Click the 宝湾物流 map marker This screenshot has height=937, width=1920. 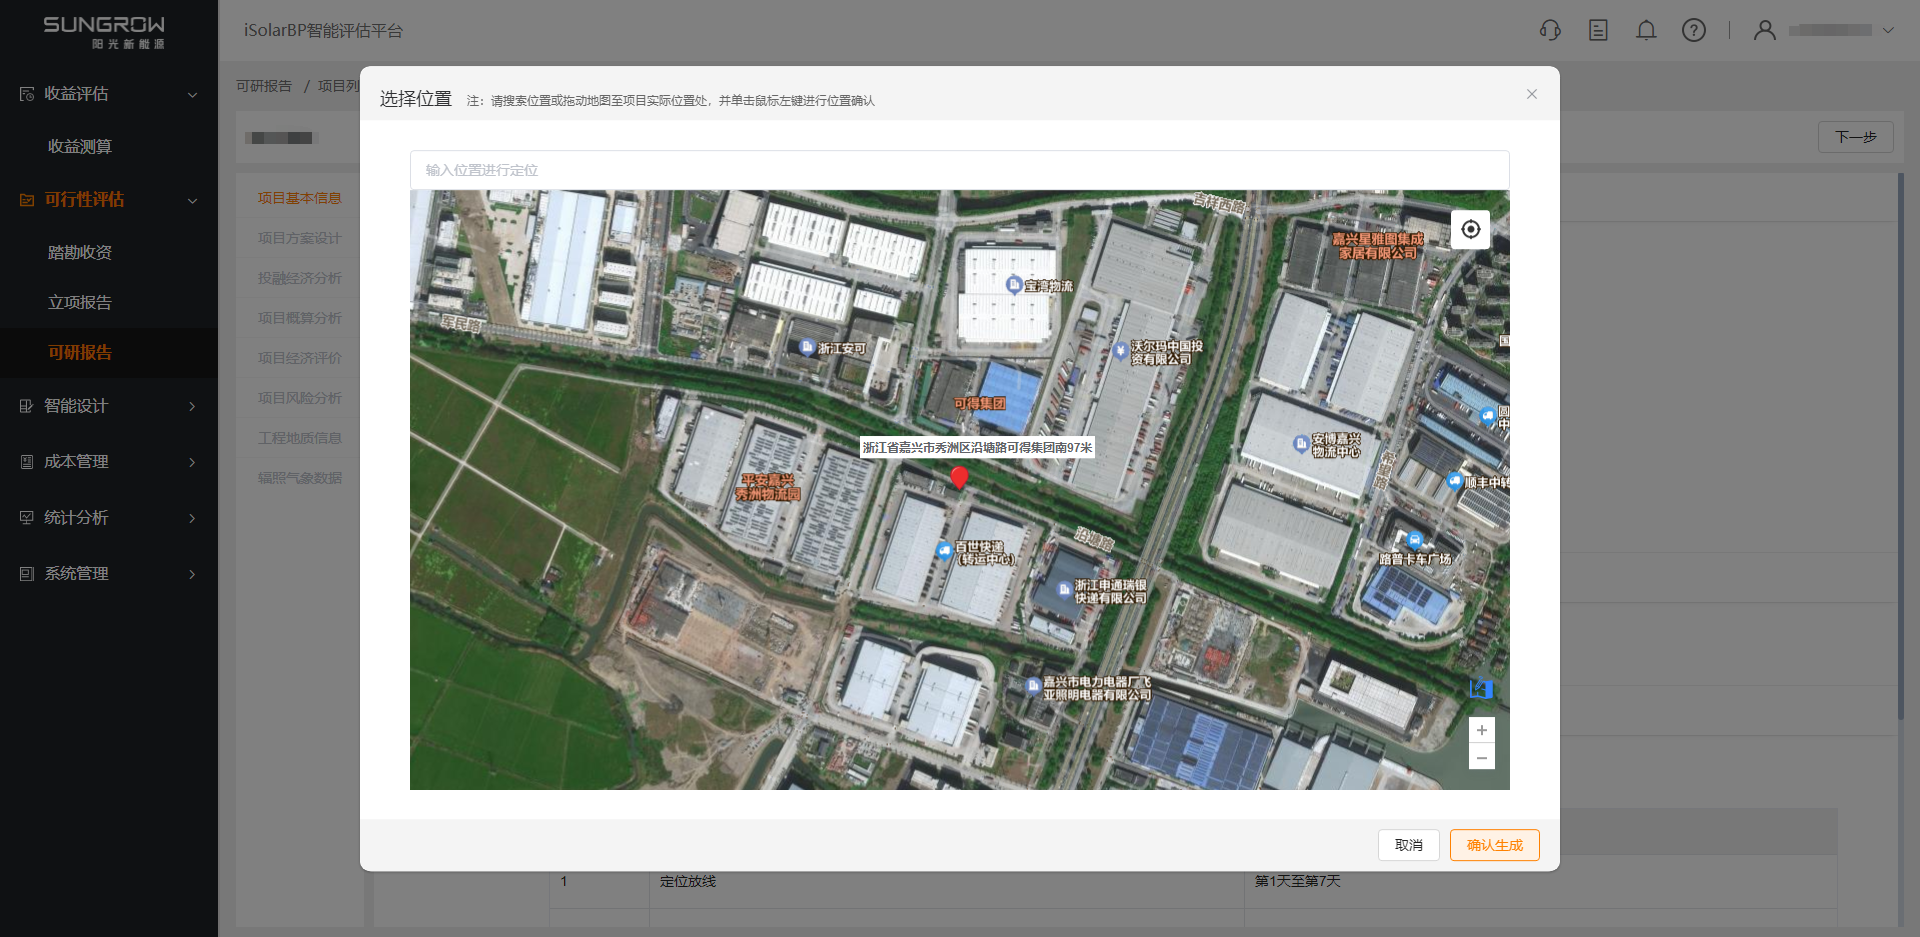point(1013,285)
